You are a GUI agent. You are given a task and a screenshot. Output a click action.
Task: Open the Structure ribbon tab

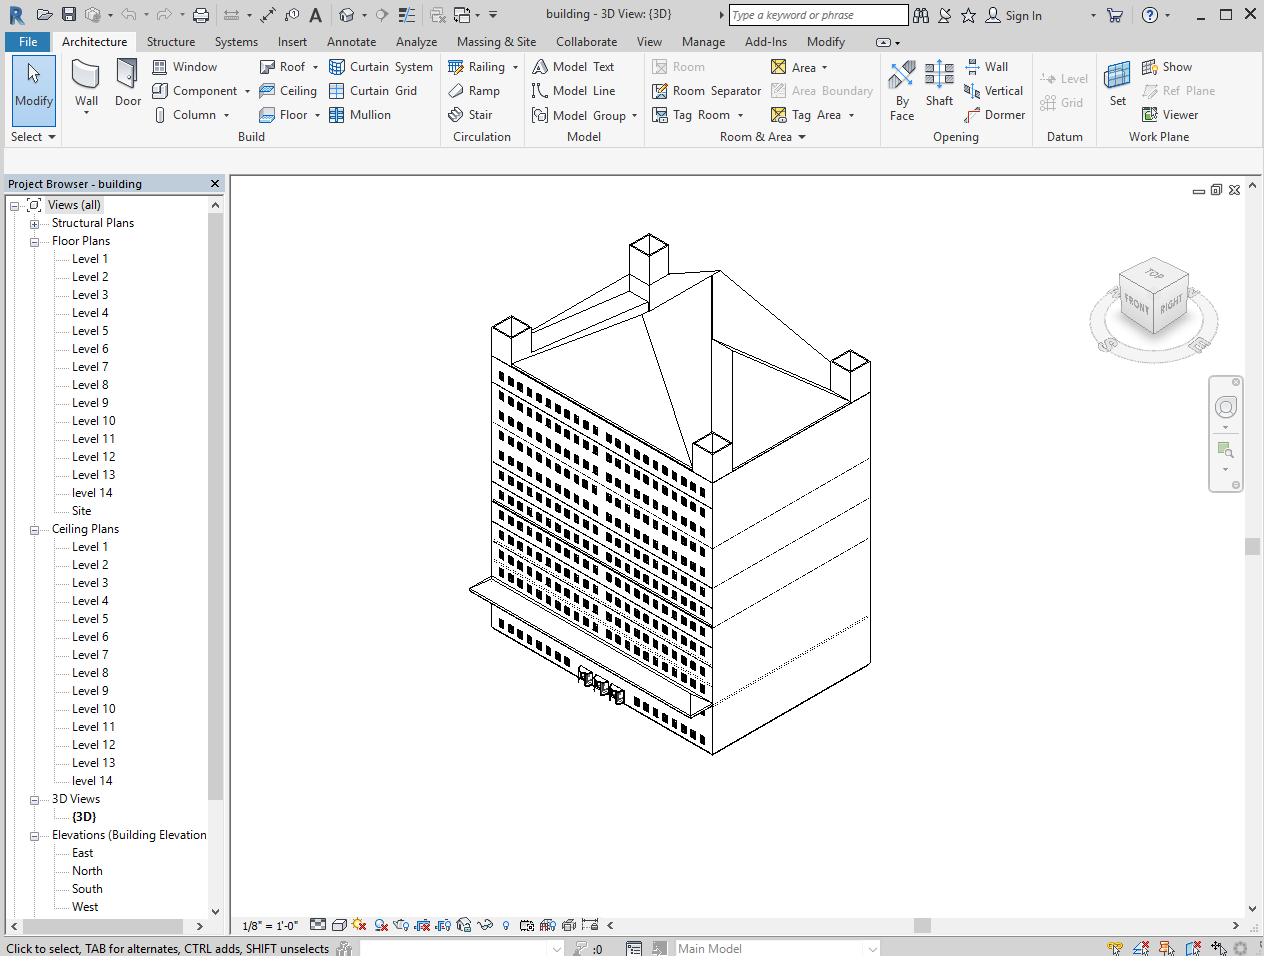[171, 42]
